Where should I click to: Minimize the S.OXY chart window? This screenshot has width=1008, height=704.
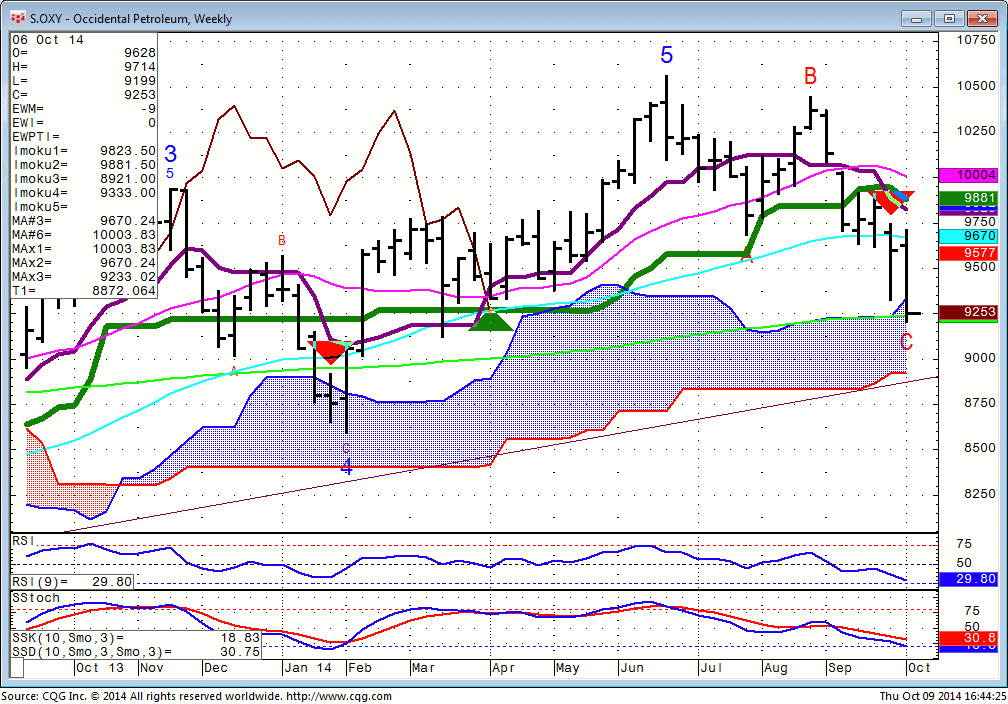click(917, 19)
